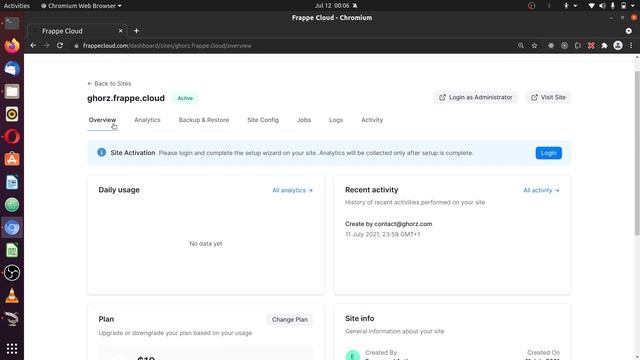Click the blue Login button
640x360 pixels.
click(549, 153)
